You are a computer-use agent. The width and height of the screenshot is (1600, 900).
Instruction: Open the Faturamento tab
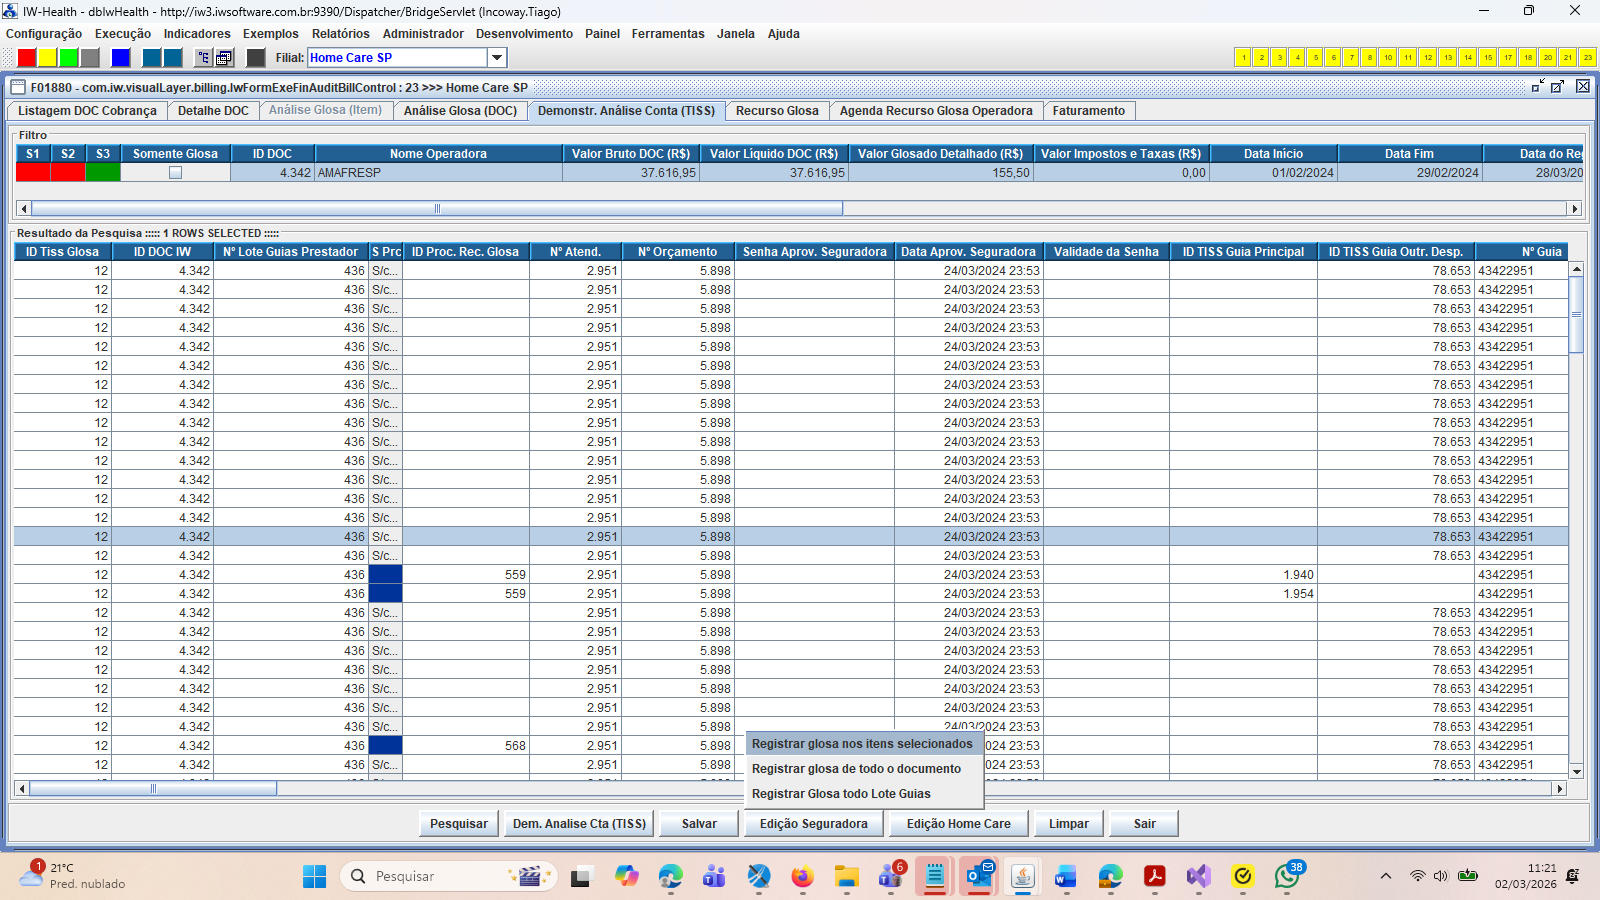tap(1088, 111)
